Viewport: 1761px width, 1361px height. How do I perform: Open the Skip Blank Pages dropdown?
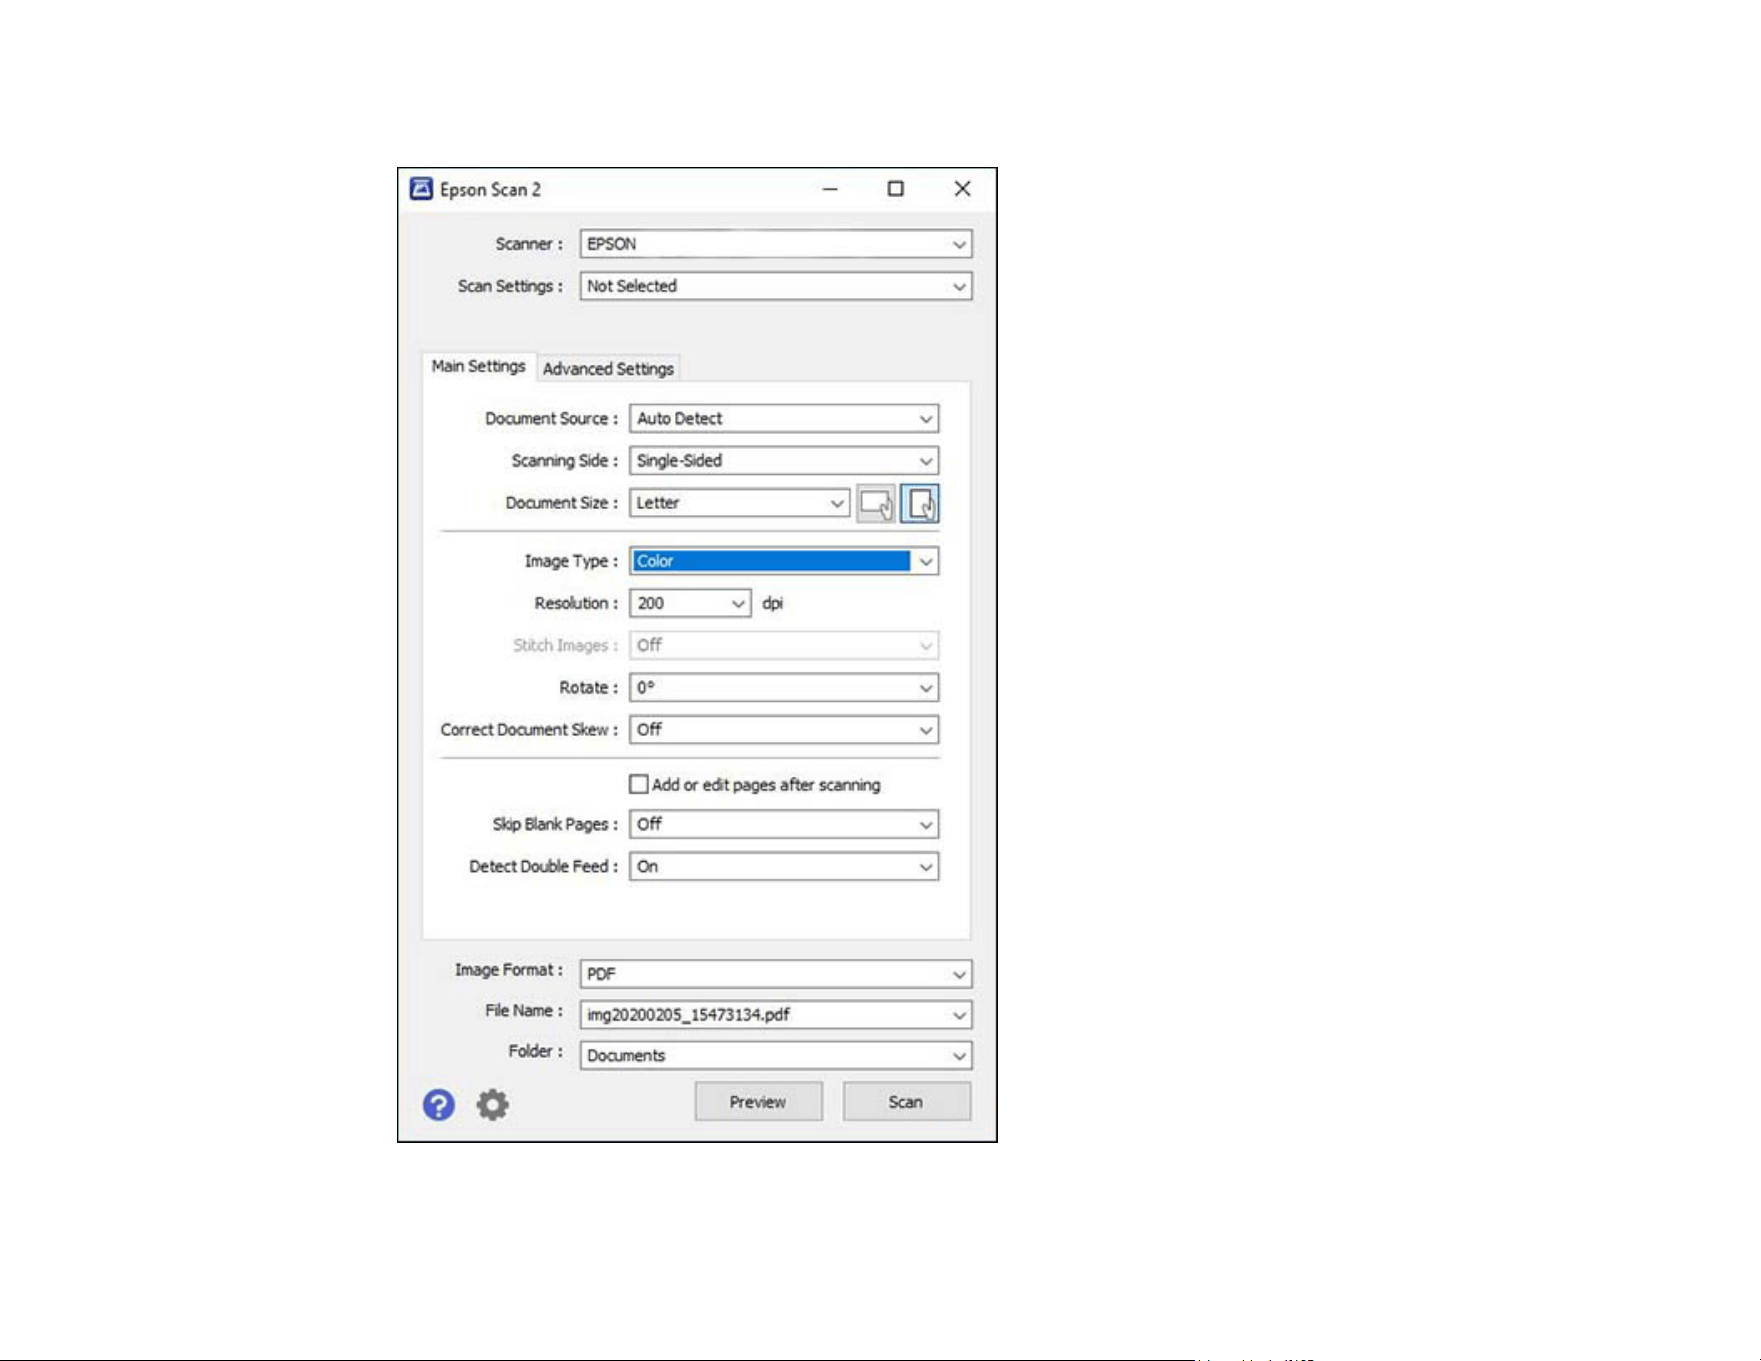tap(784, 824)
